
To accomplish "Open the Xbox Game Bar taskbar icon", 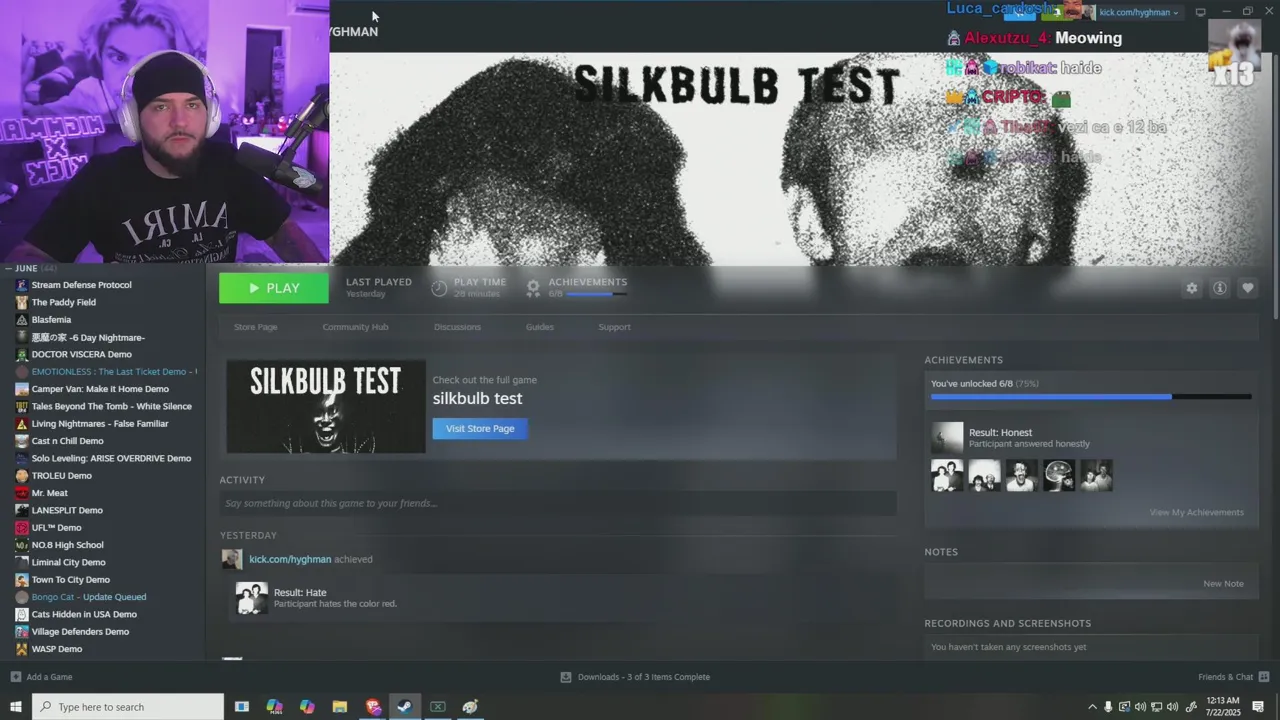I will pos(438,707).
